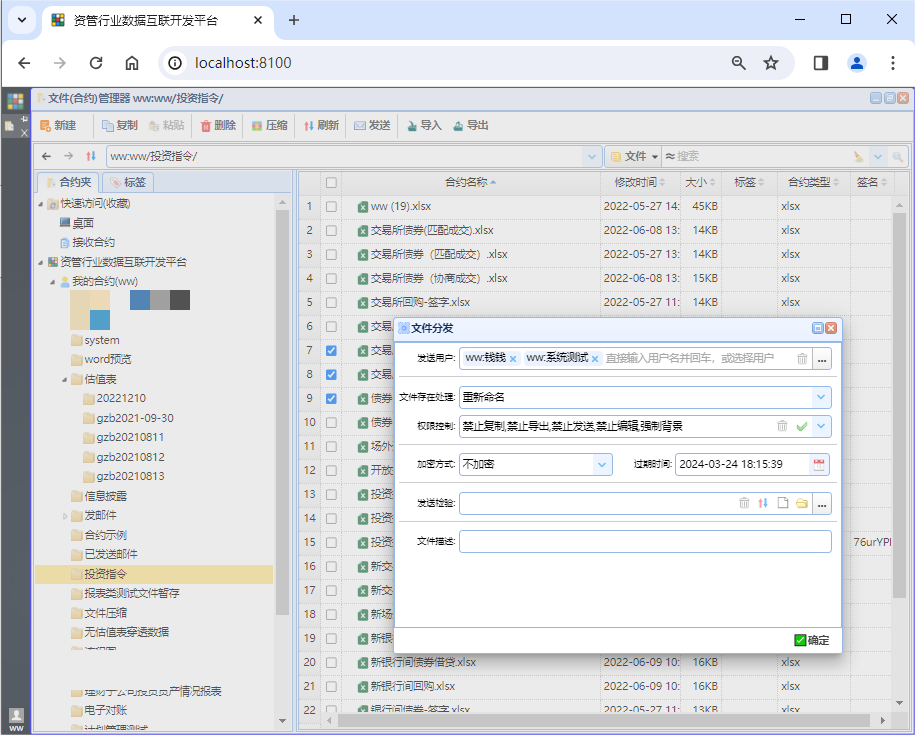The height and width of the screenshot is (735, 915).
Task: Clear 发送检验 field with trash icon
Action: (x=744, y=503)
